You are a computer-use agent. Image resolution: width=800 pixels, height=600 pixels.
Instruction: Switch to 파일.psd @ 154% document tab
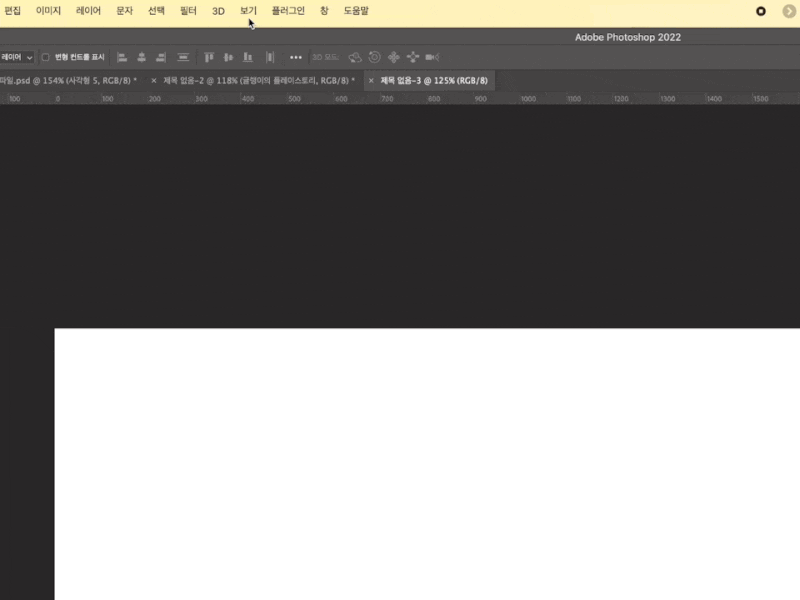click(68, 81)
